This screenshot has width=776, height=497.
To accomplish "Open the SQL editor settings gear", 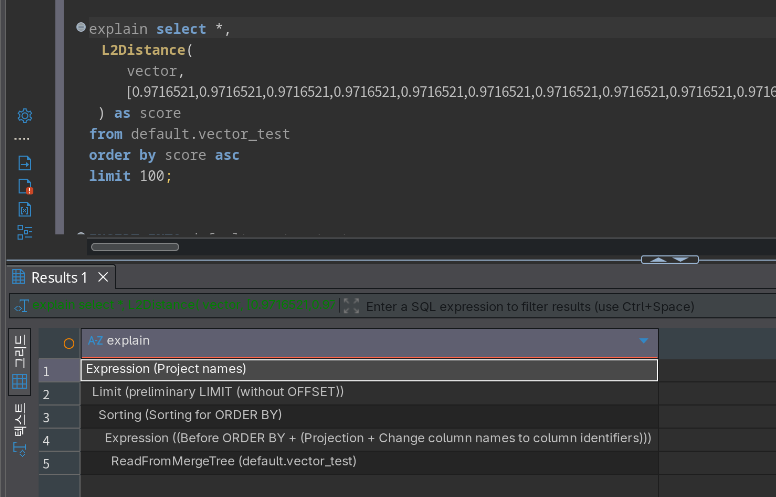I will [x=25, y=116].
